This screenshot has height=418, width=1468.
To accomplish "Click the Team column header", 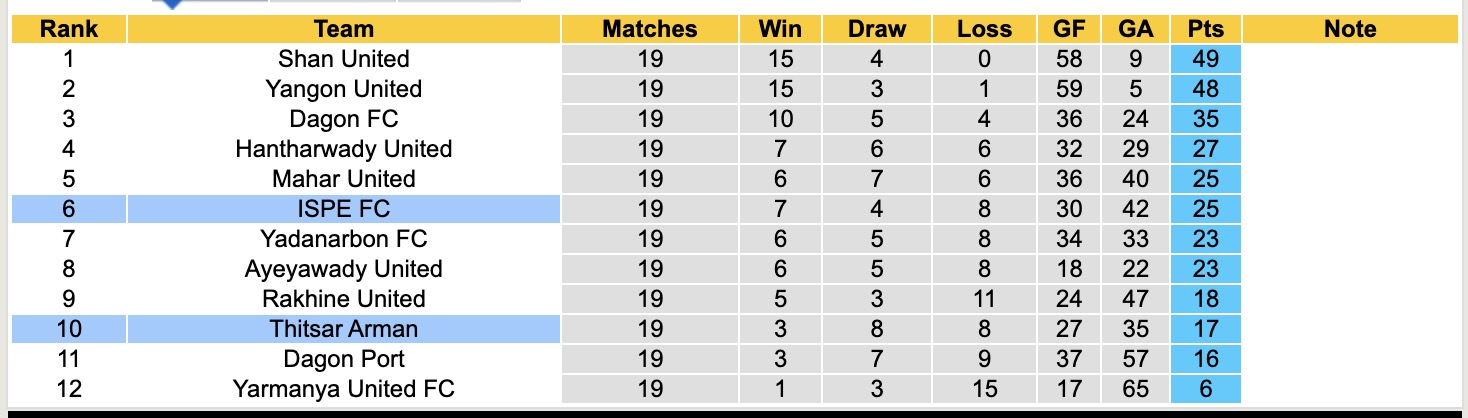I will coord(343,29).
